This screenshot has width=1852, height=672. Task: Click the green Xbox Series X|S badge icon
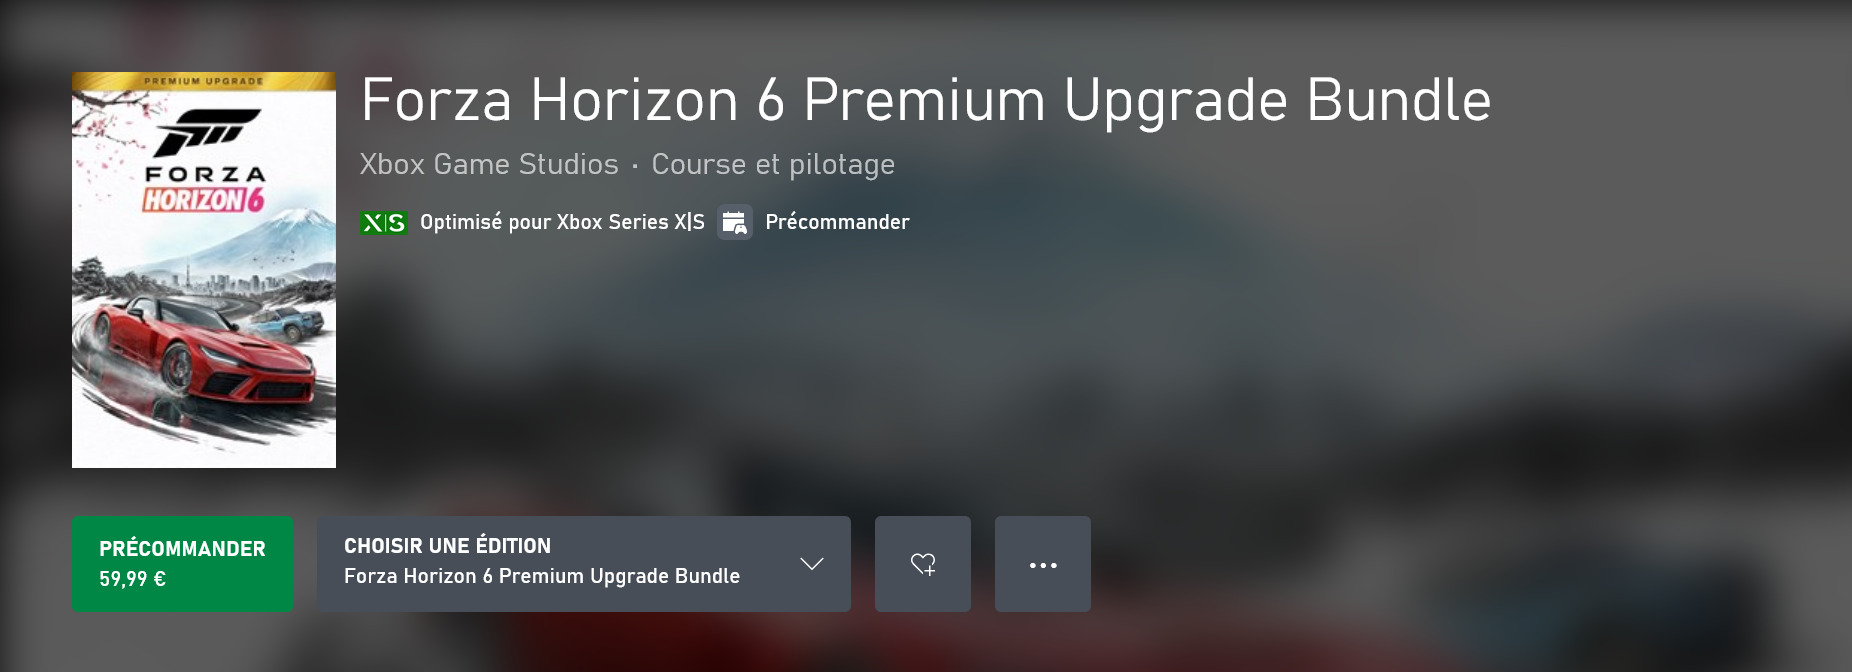[383, 222]
